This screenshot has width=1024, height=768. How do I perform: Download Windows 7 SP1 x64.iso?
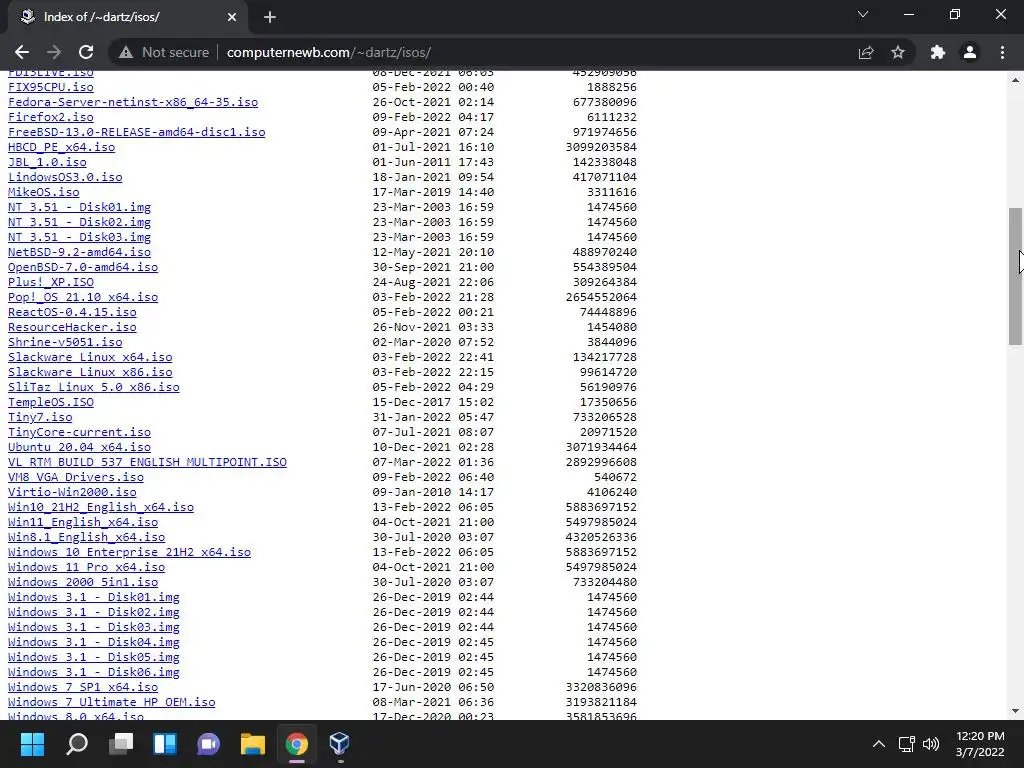[x=83, y=688]
